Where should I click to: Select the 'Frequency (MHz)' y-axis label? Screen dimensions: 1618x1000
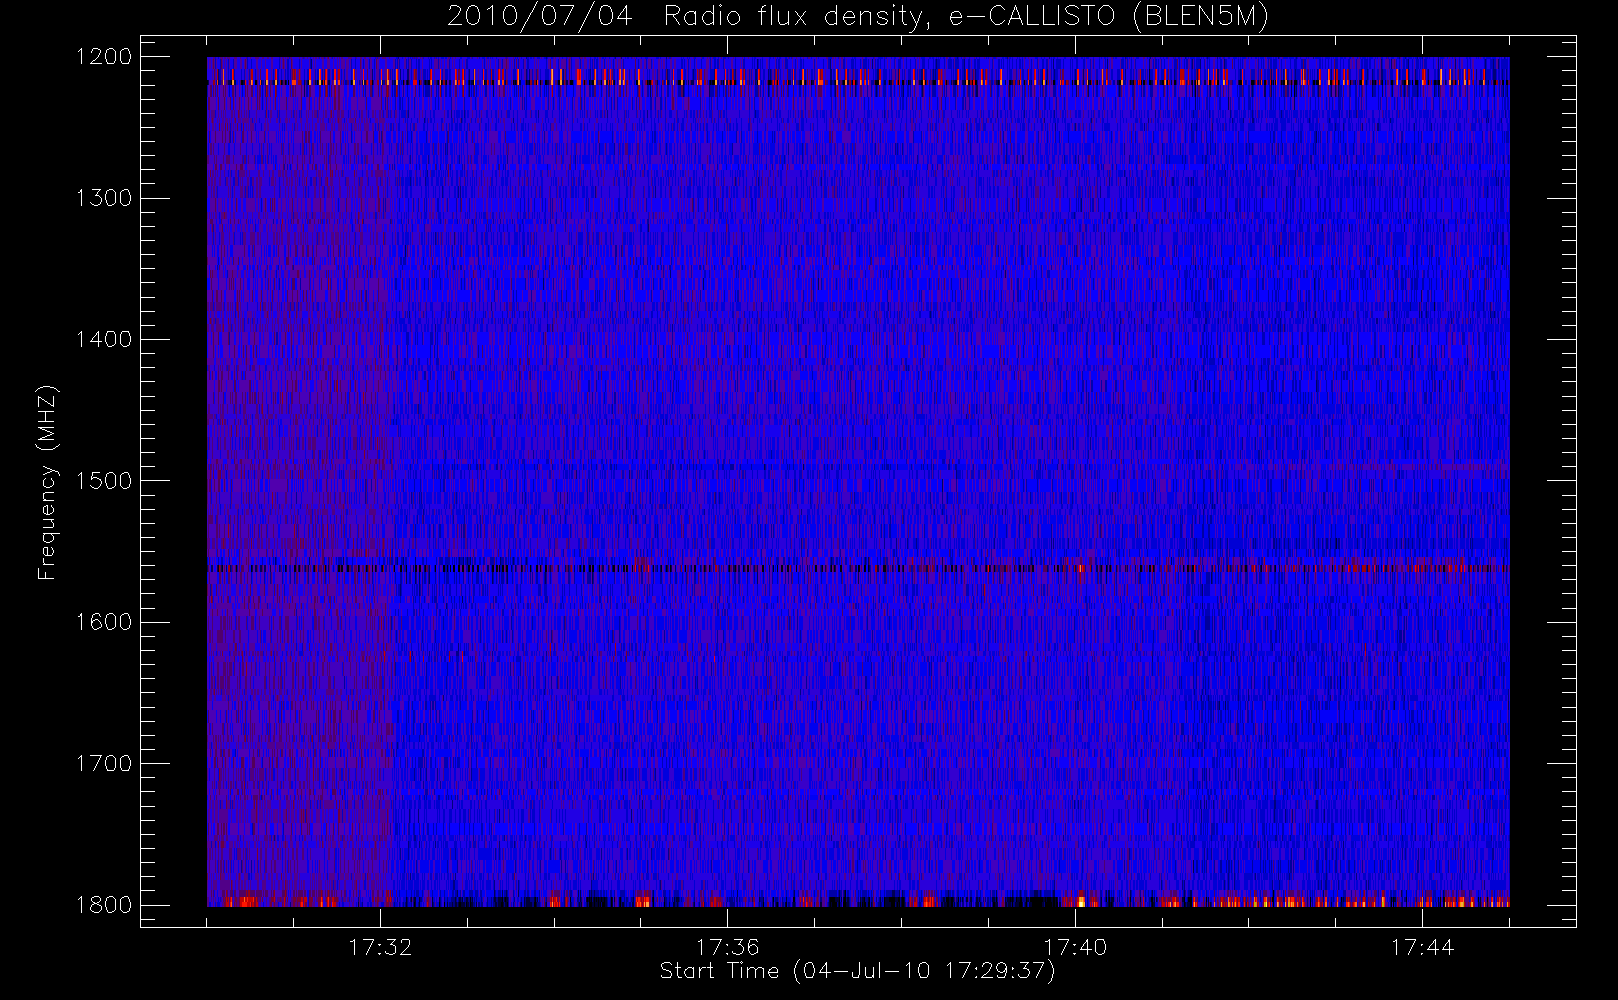(x=47, y=482)
